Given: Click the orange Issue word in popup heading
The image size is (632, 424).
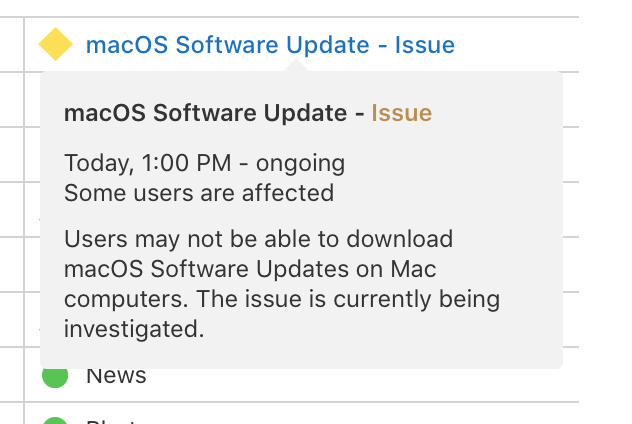Looking at the screenshot, I should point(401,113).
